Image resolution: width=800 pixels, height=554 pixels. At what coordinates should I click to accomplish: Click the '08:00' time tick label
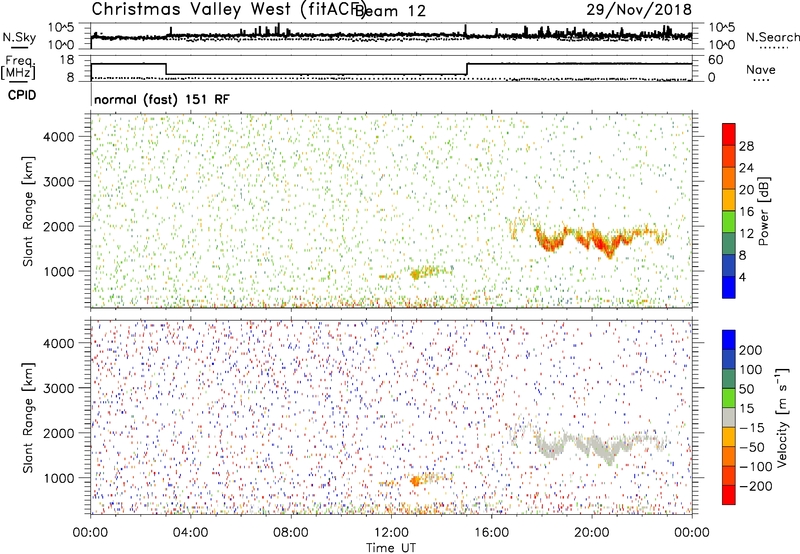(291, 533)
